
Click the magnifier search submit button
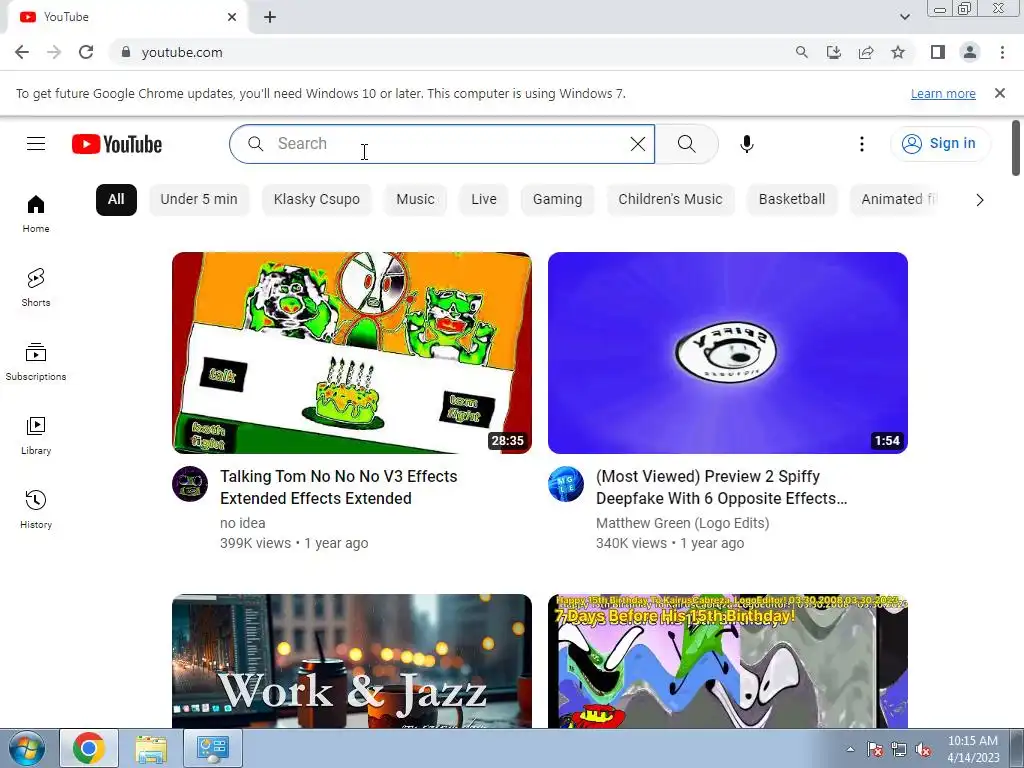[x=686, y=144]
